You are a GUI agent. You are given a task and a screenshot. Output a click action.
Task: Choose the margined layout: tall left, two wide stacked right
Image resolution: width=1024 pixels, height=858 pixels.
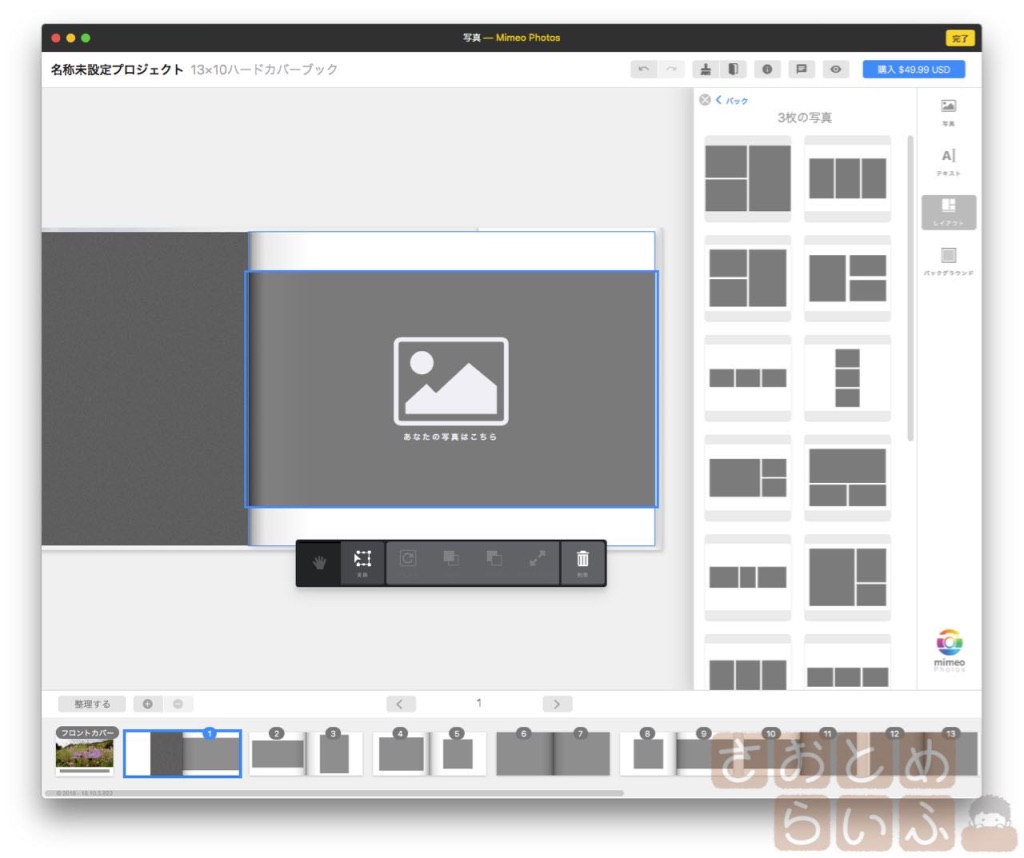pos(847,278)
